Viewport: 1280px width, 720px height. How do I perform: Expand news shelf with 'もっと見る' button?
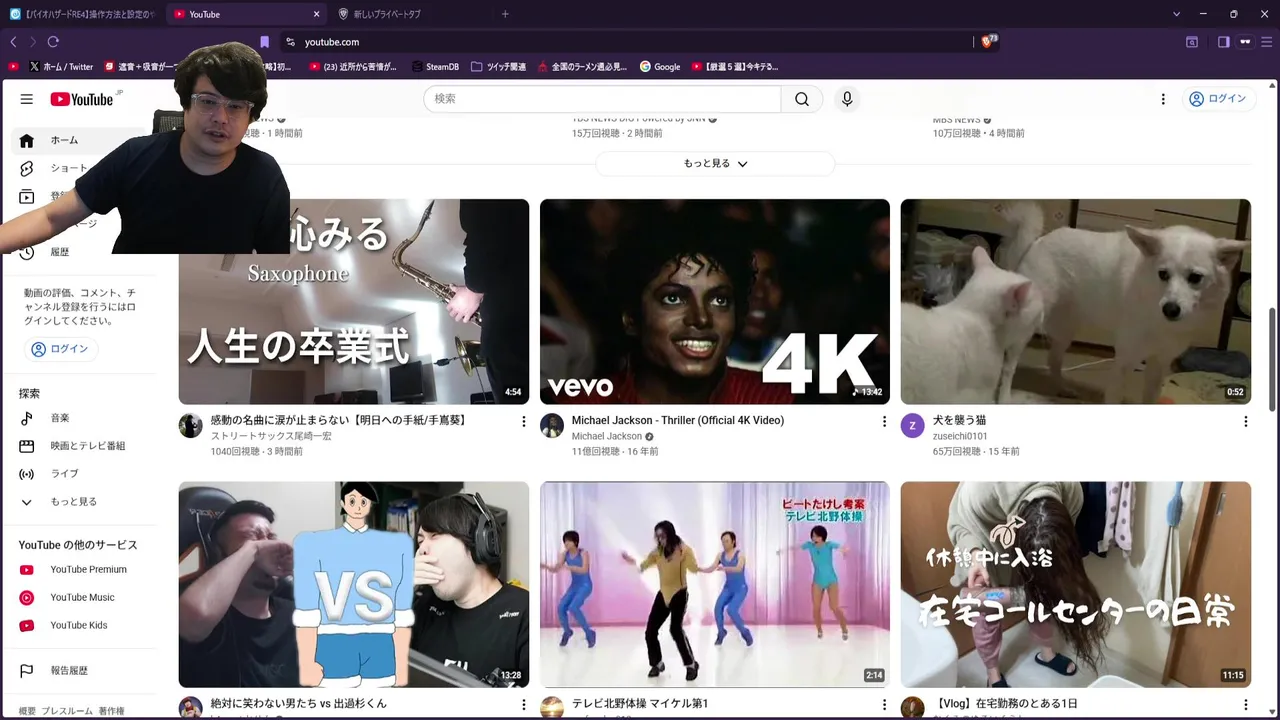point(715,164)
